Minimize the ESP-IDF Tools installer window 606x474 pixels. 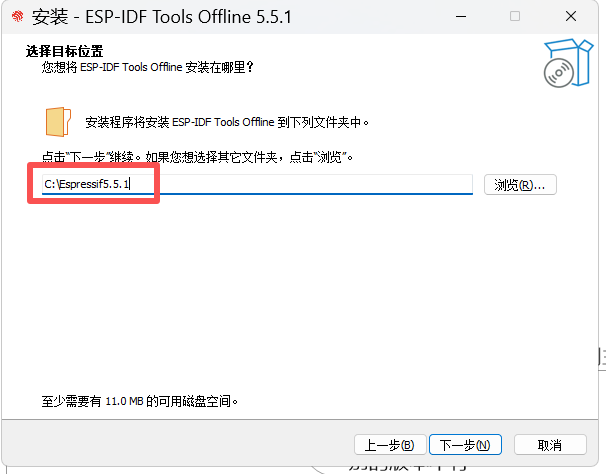coord(461,16)
